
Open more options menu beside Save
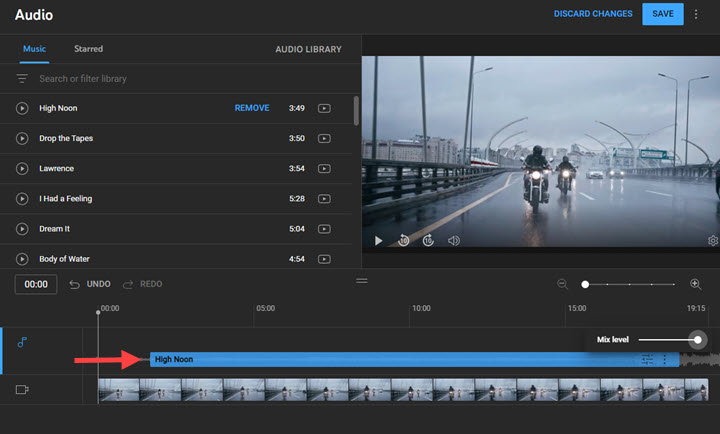(696, 14)
